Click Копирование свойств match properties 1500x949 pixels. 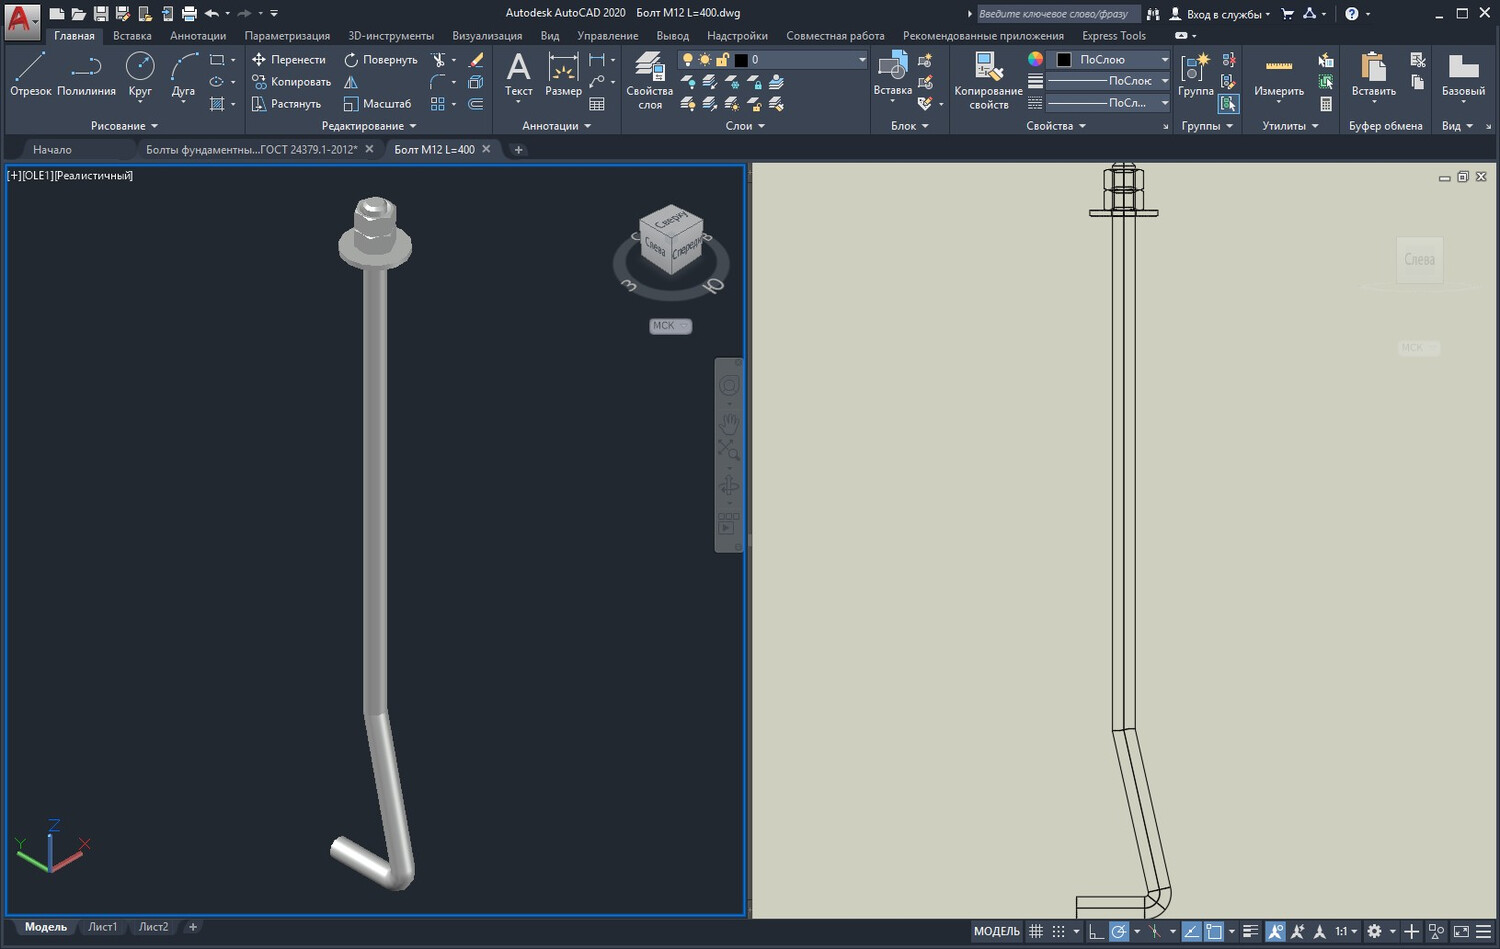pyautogui.click(x=988, y=80)
